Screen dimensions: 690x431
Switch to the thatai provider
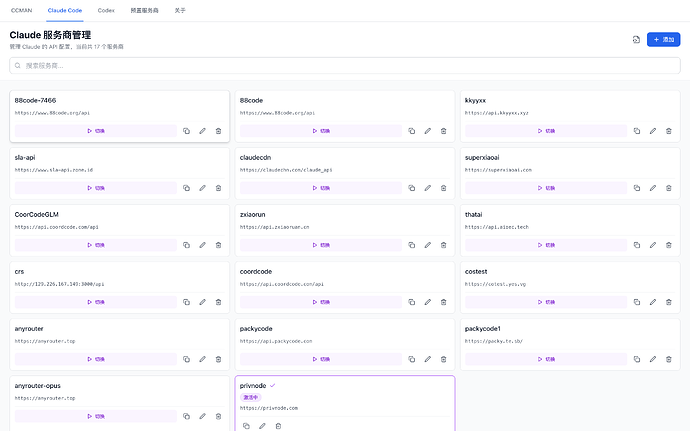(x=546, y=245)
